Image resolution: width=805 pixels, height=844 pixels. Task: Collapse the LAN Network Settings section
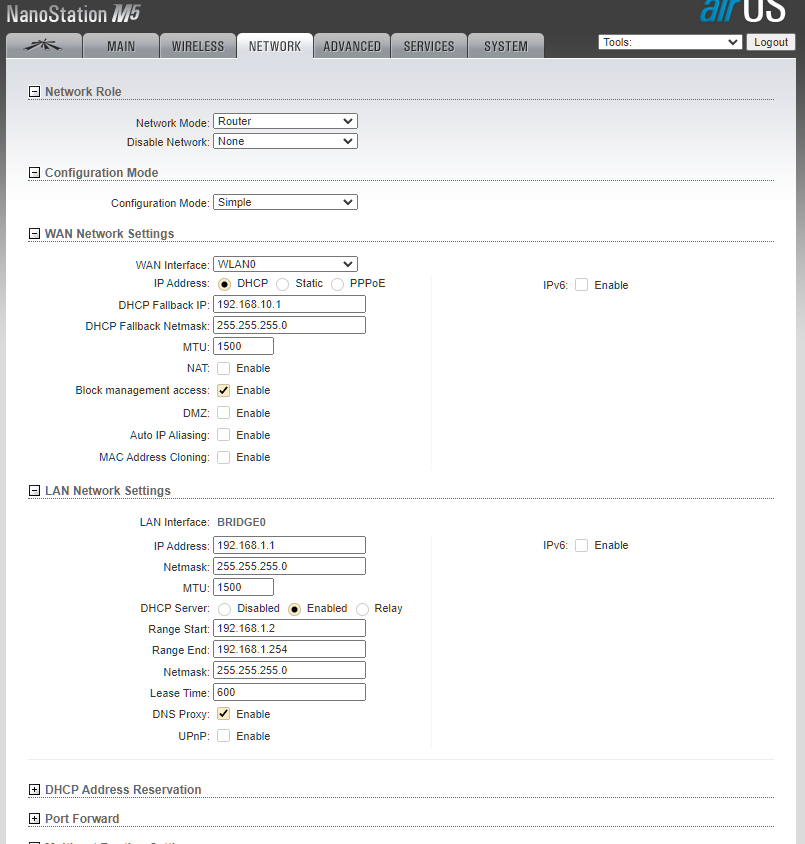(x=34, y=491)
